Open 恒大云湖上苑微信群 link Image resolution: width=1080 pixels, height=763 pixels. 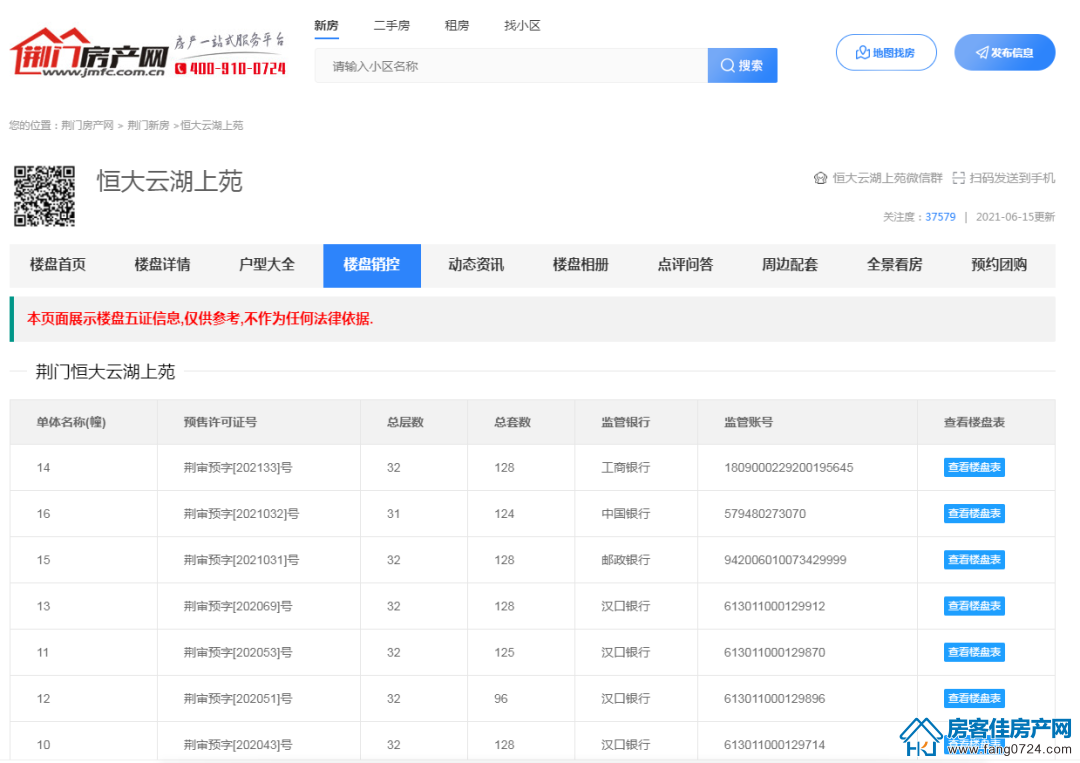pyautogui.click(x=887, y=178)
